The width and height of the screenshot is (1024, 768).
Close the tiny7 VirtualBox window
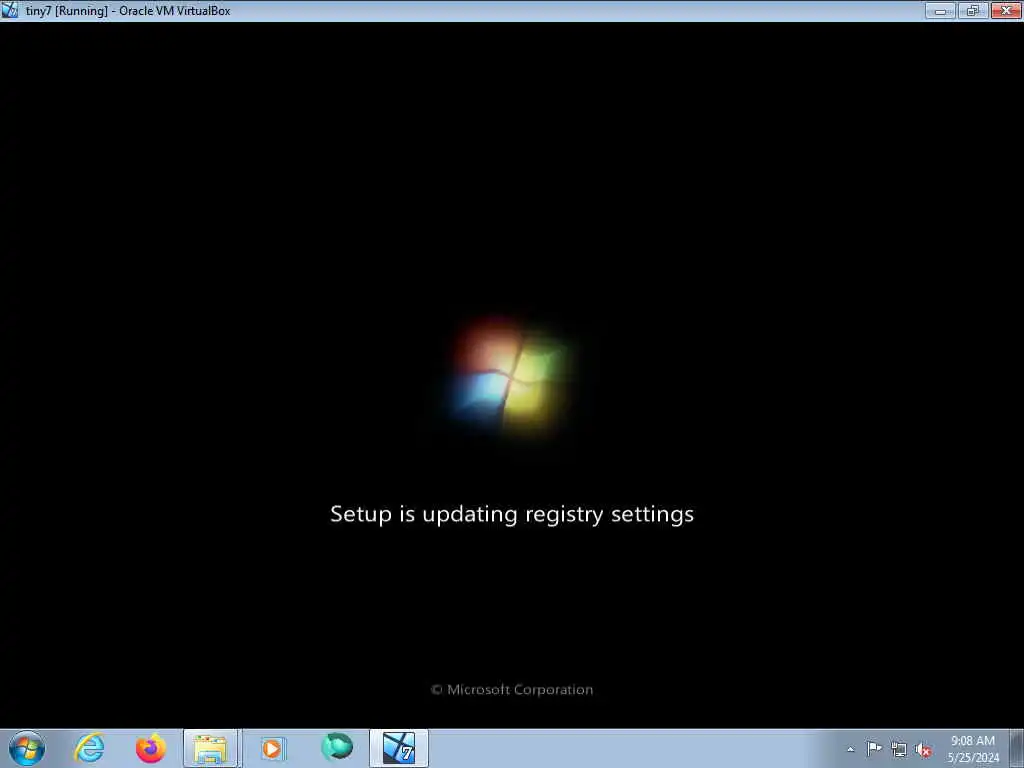pos(1006,10)
